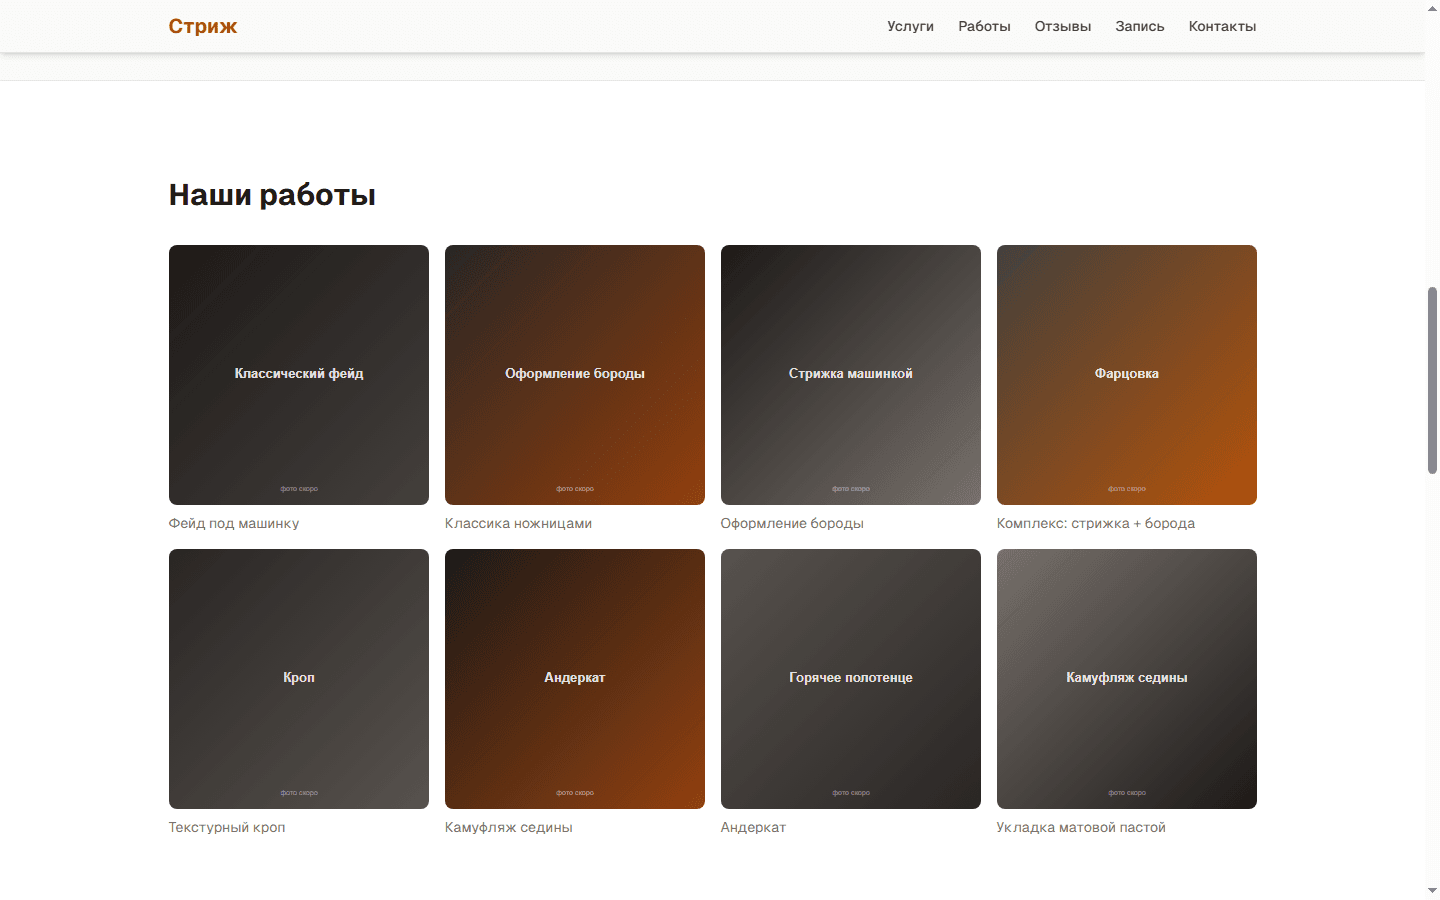
Task: Open the Оформление бороды work tile
Action: click(575, 375)
